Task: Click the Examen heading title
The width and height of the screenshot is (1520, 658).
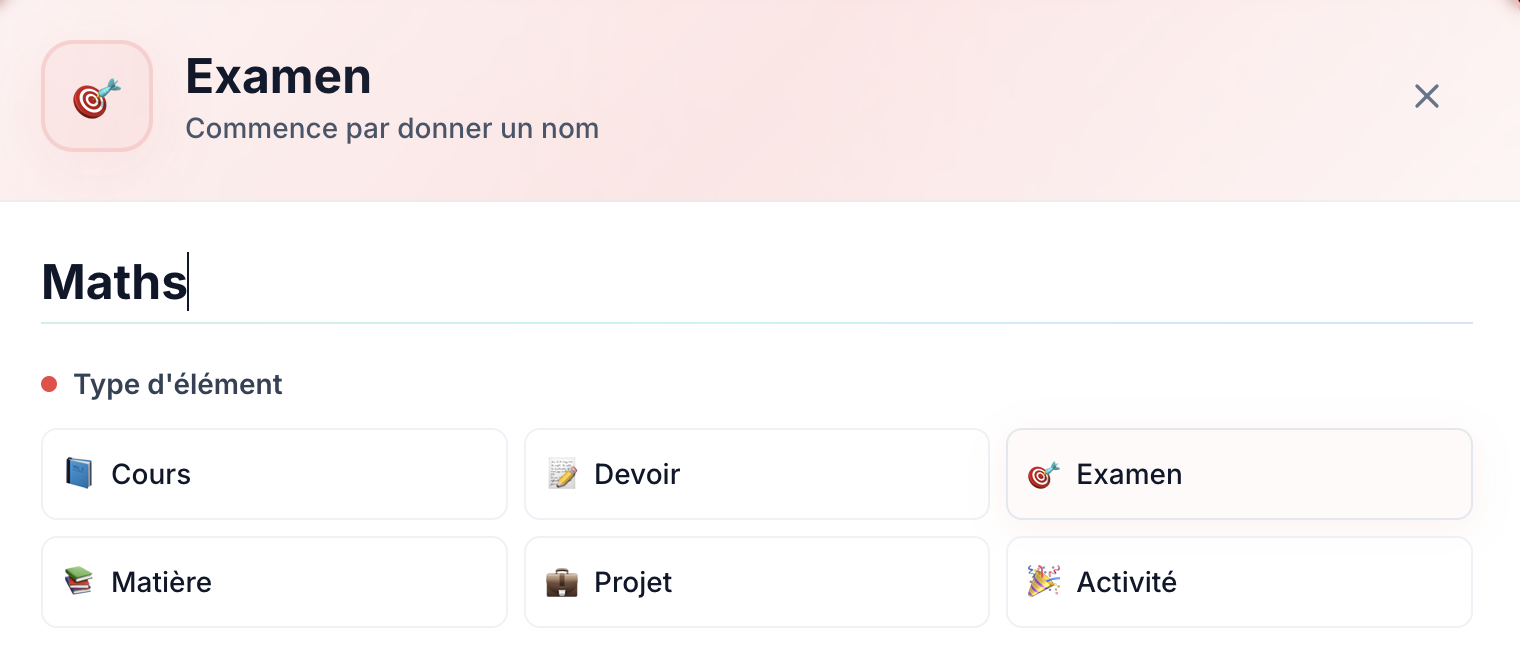Action: tap(278, 77)
